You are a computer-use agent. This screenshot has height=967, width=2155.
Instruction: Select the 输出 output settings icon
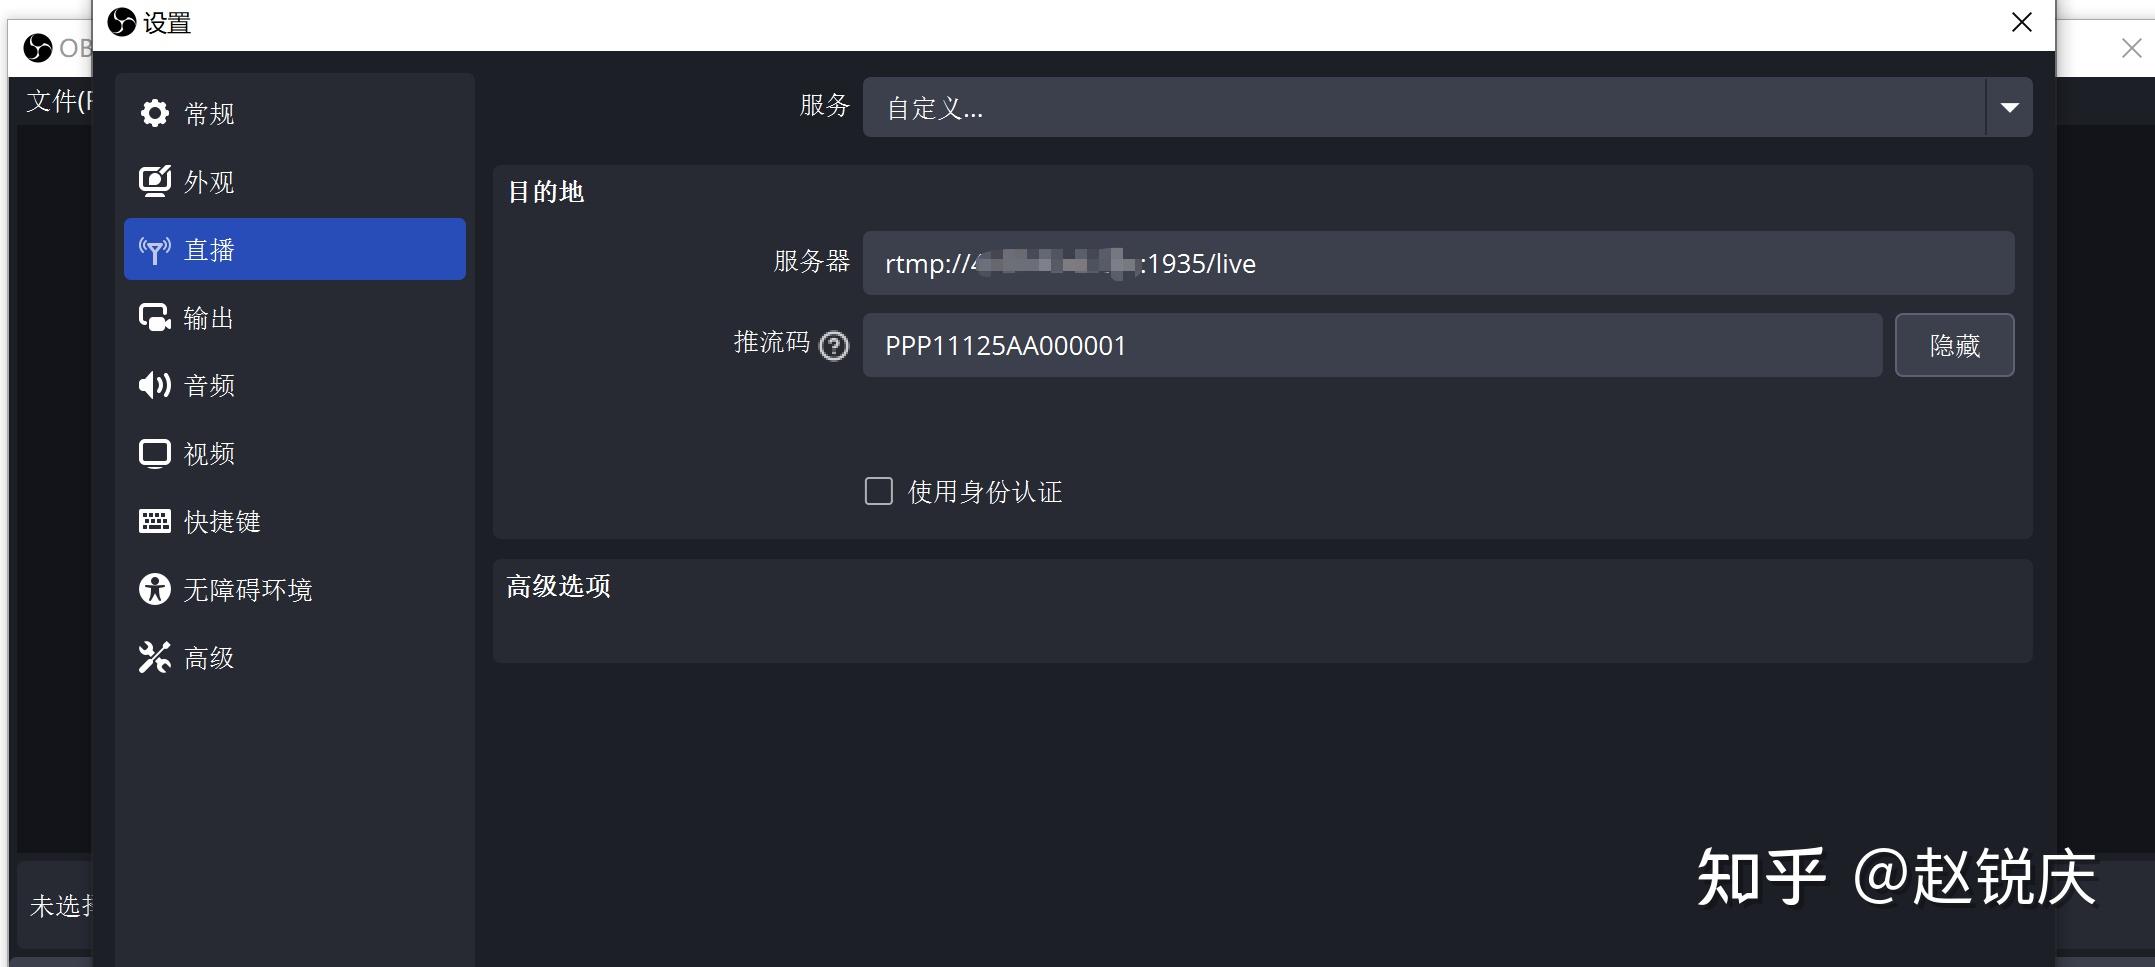155,317
